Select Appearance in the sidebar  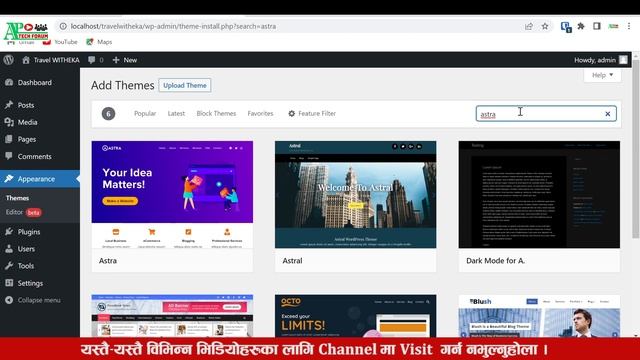tap(40, 179)
